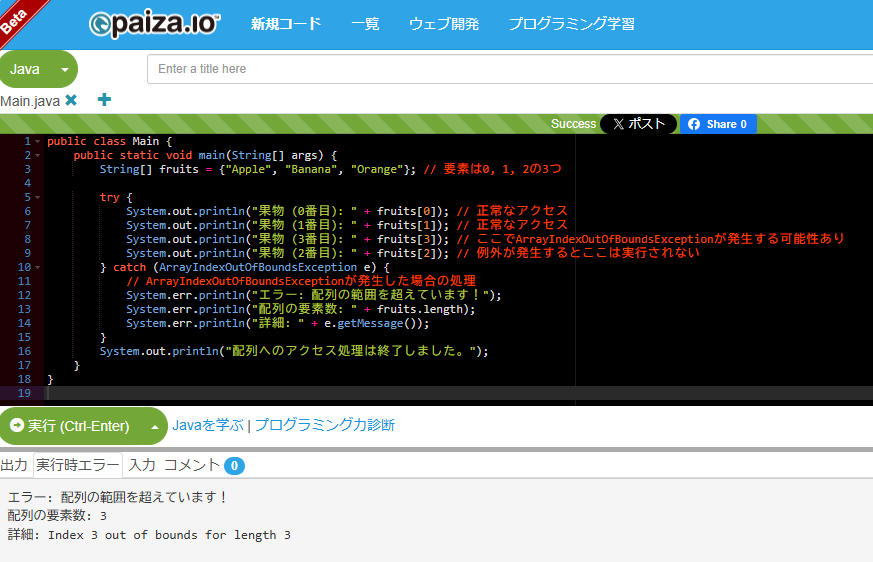Add a new file with plus icon

104,100
